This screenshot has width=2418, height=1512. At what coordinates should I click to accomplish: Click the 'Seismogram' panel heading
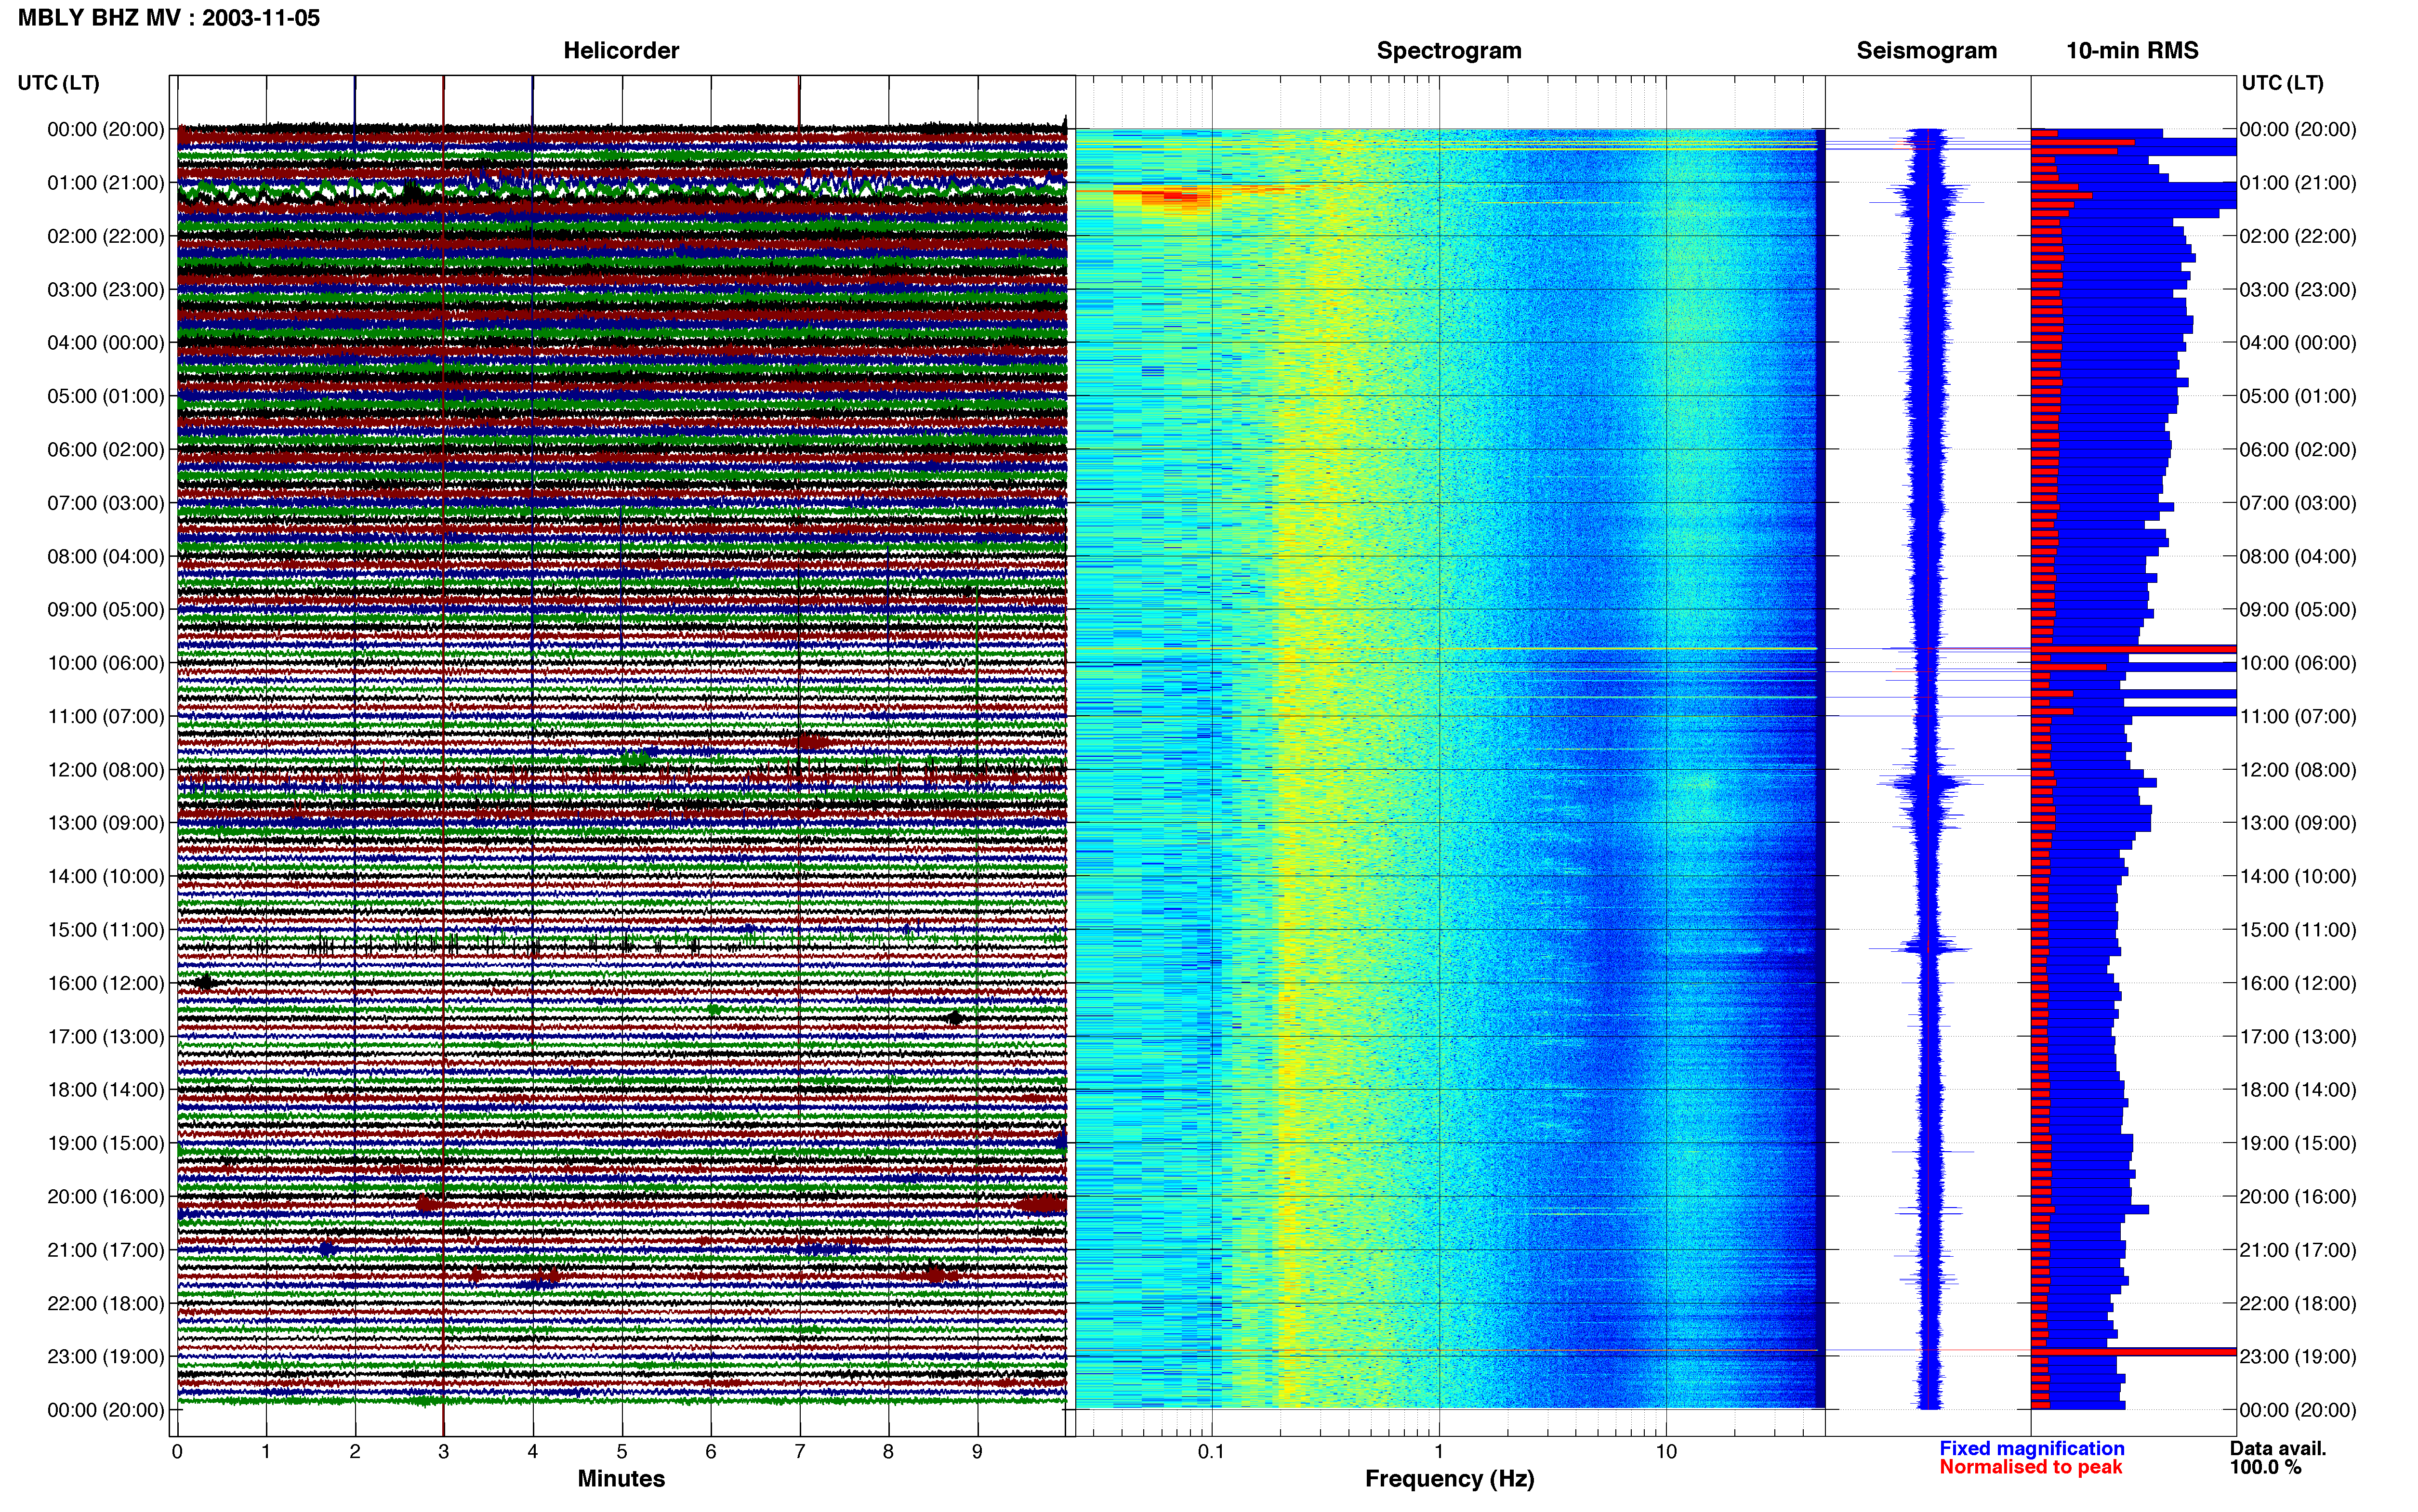(x=1926, y=51)
